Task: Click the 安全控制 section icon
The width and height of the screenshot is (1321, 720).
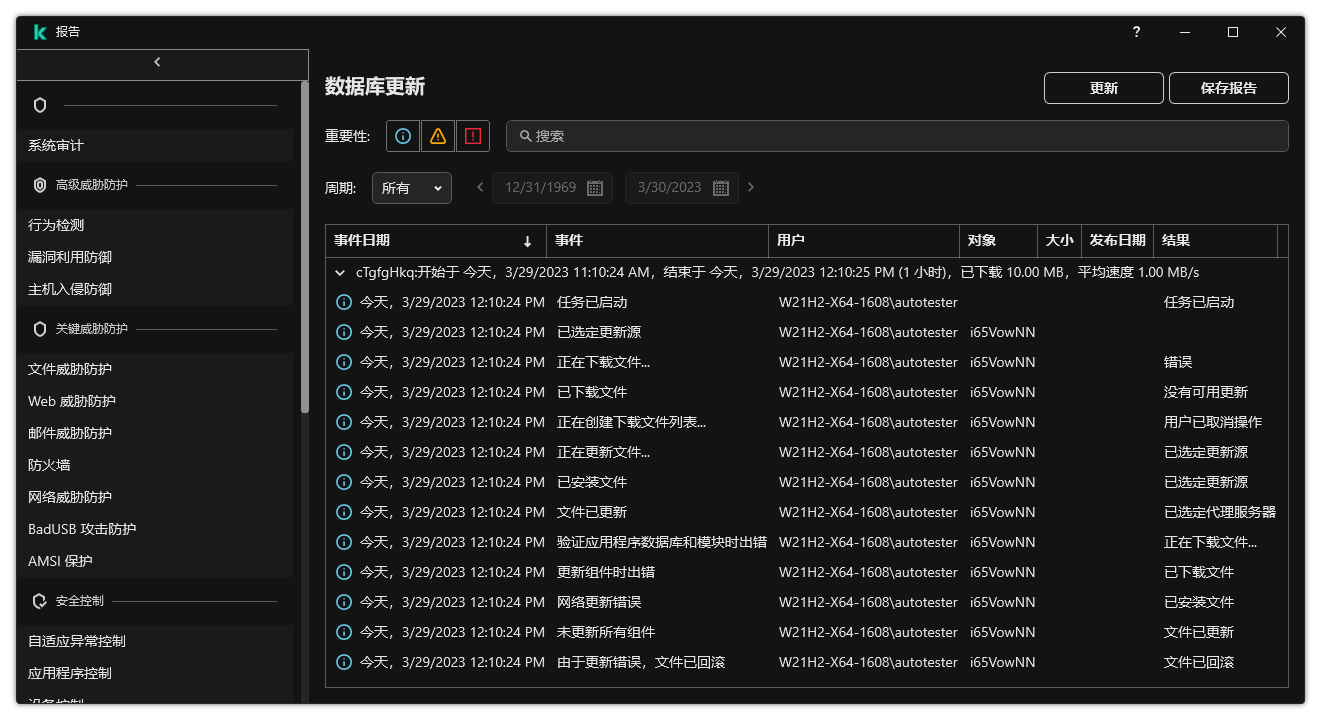Action: pyautogui.click(x=39, y=600)
